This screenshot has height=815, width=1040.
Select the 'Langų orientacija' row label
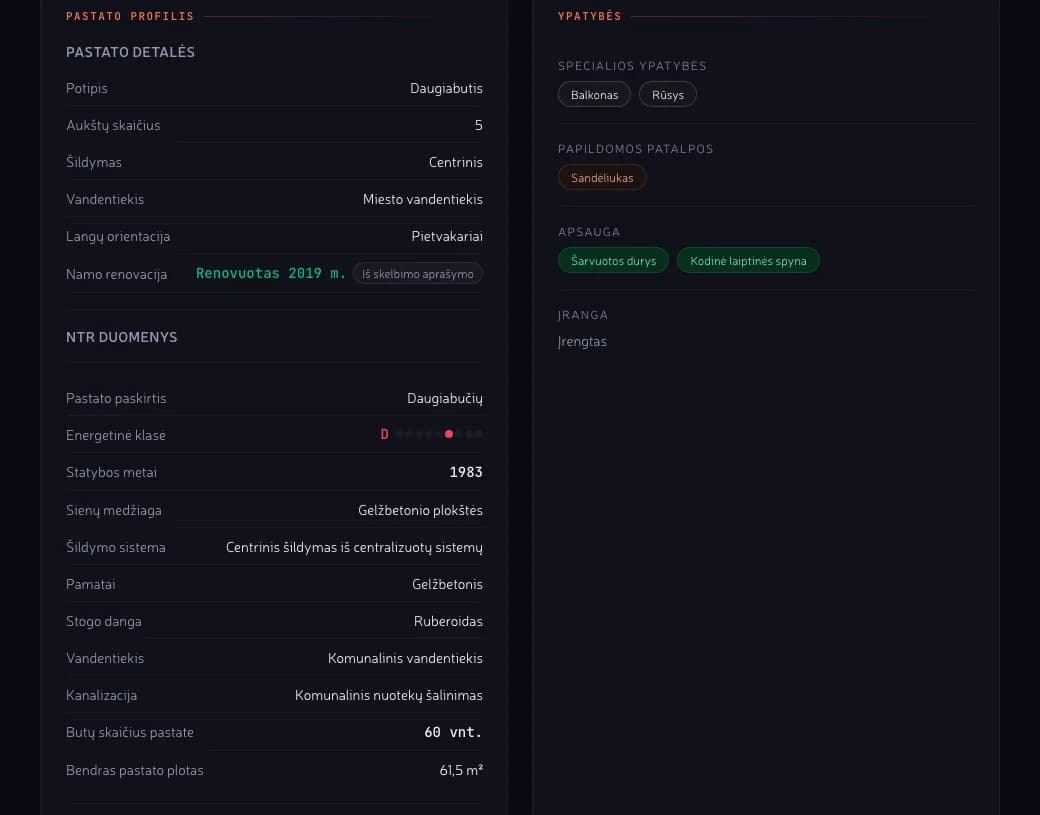point(118,237)
